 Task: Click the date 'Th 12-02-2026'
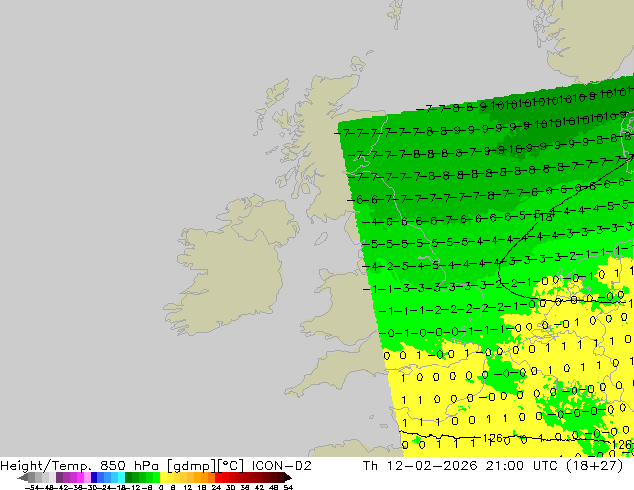coord(420,465)
